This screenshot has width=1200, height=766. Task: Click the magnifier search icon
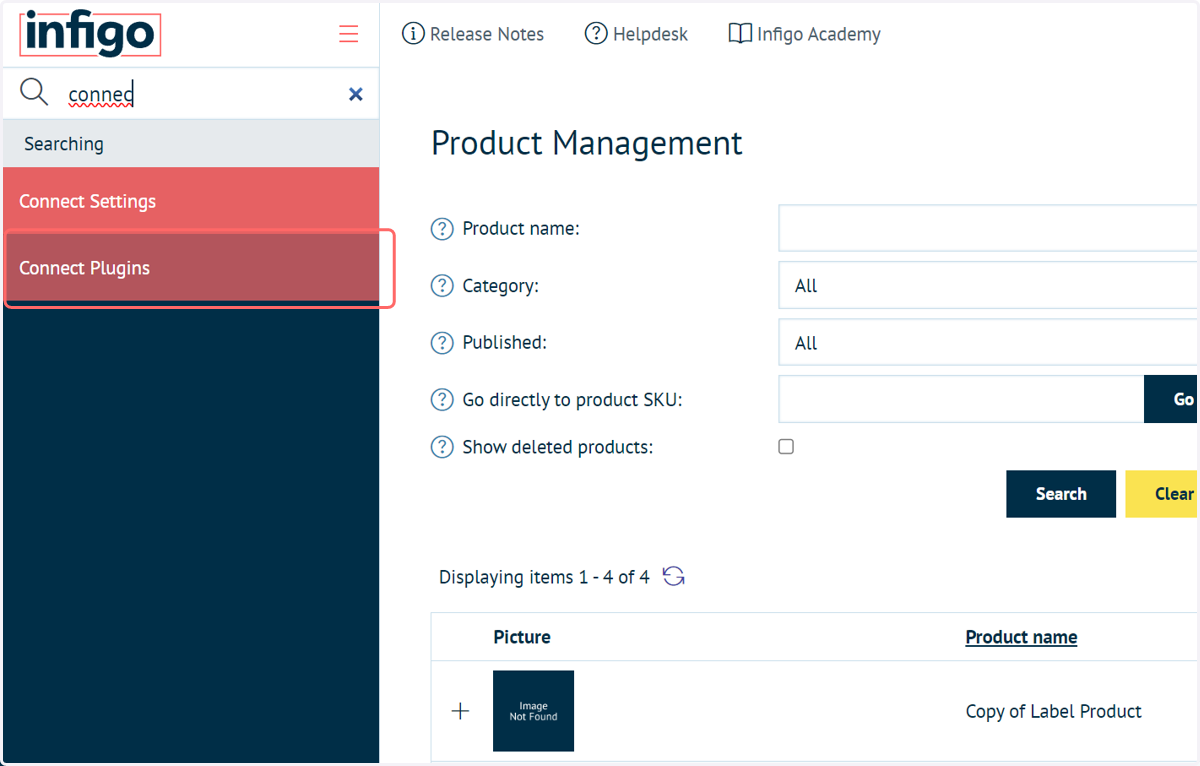pos(34,93)
